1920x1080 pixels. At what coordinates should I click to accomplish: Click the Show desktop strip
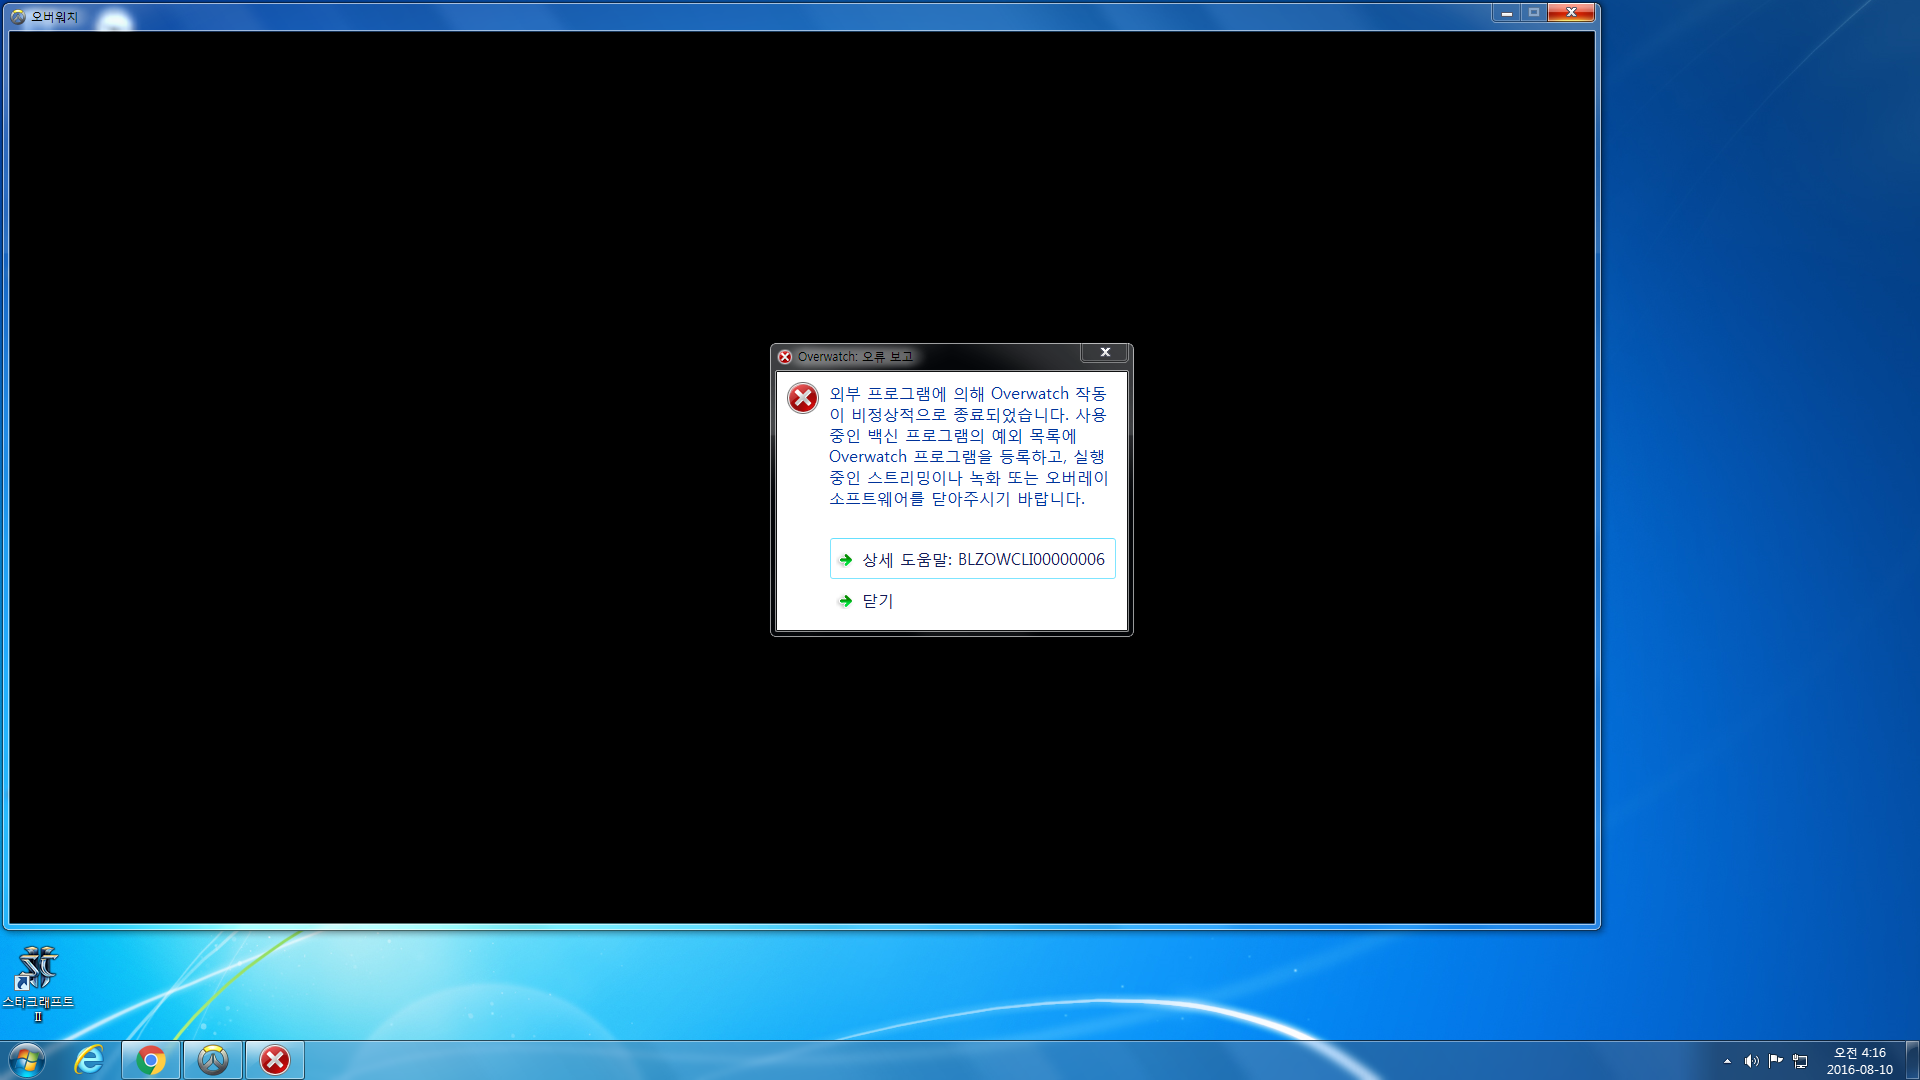(1912, 1060)
